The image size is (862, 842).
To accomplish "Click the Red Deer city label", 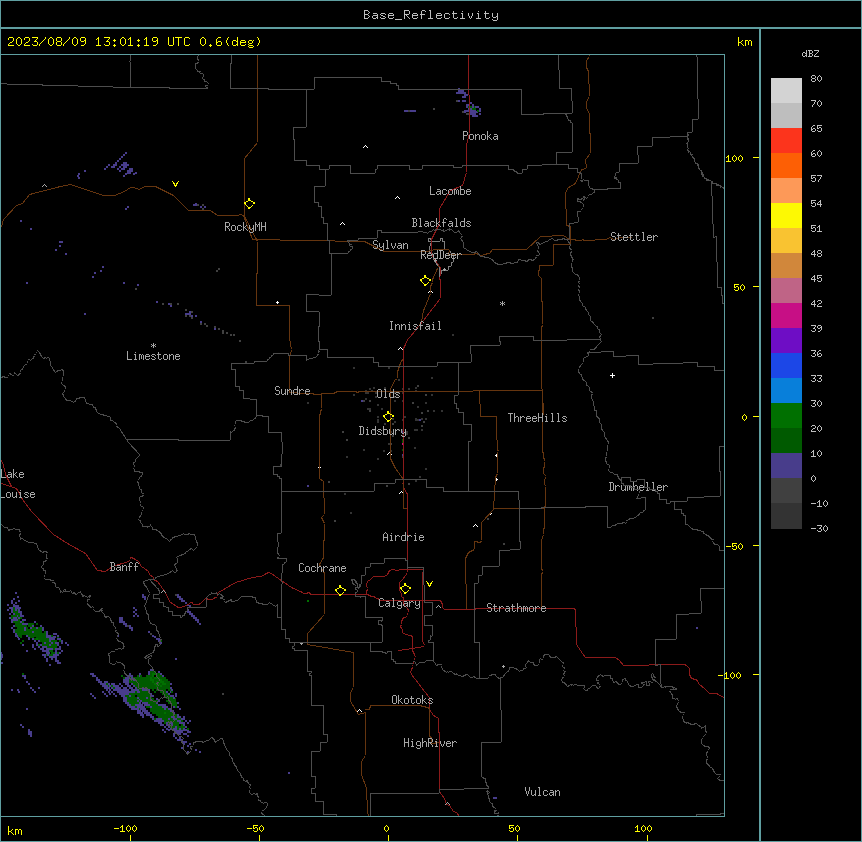I will [x=440, y=255].
